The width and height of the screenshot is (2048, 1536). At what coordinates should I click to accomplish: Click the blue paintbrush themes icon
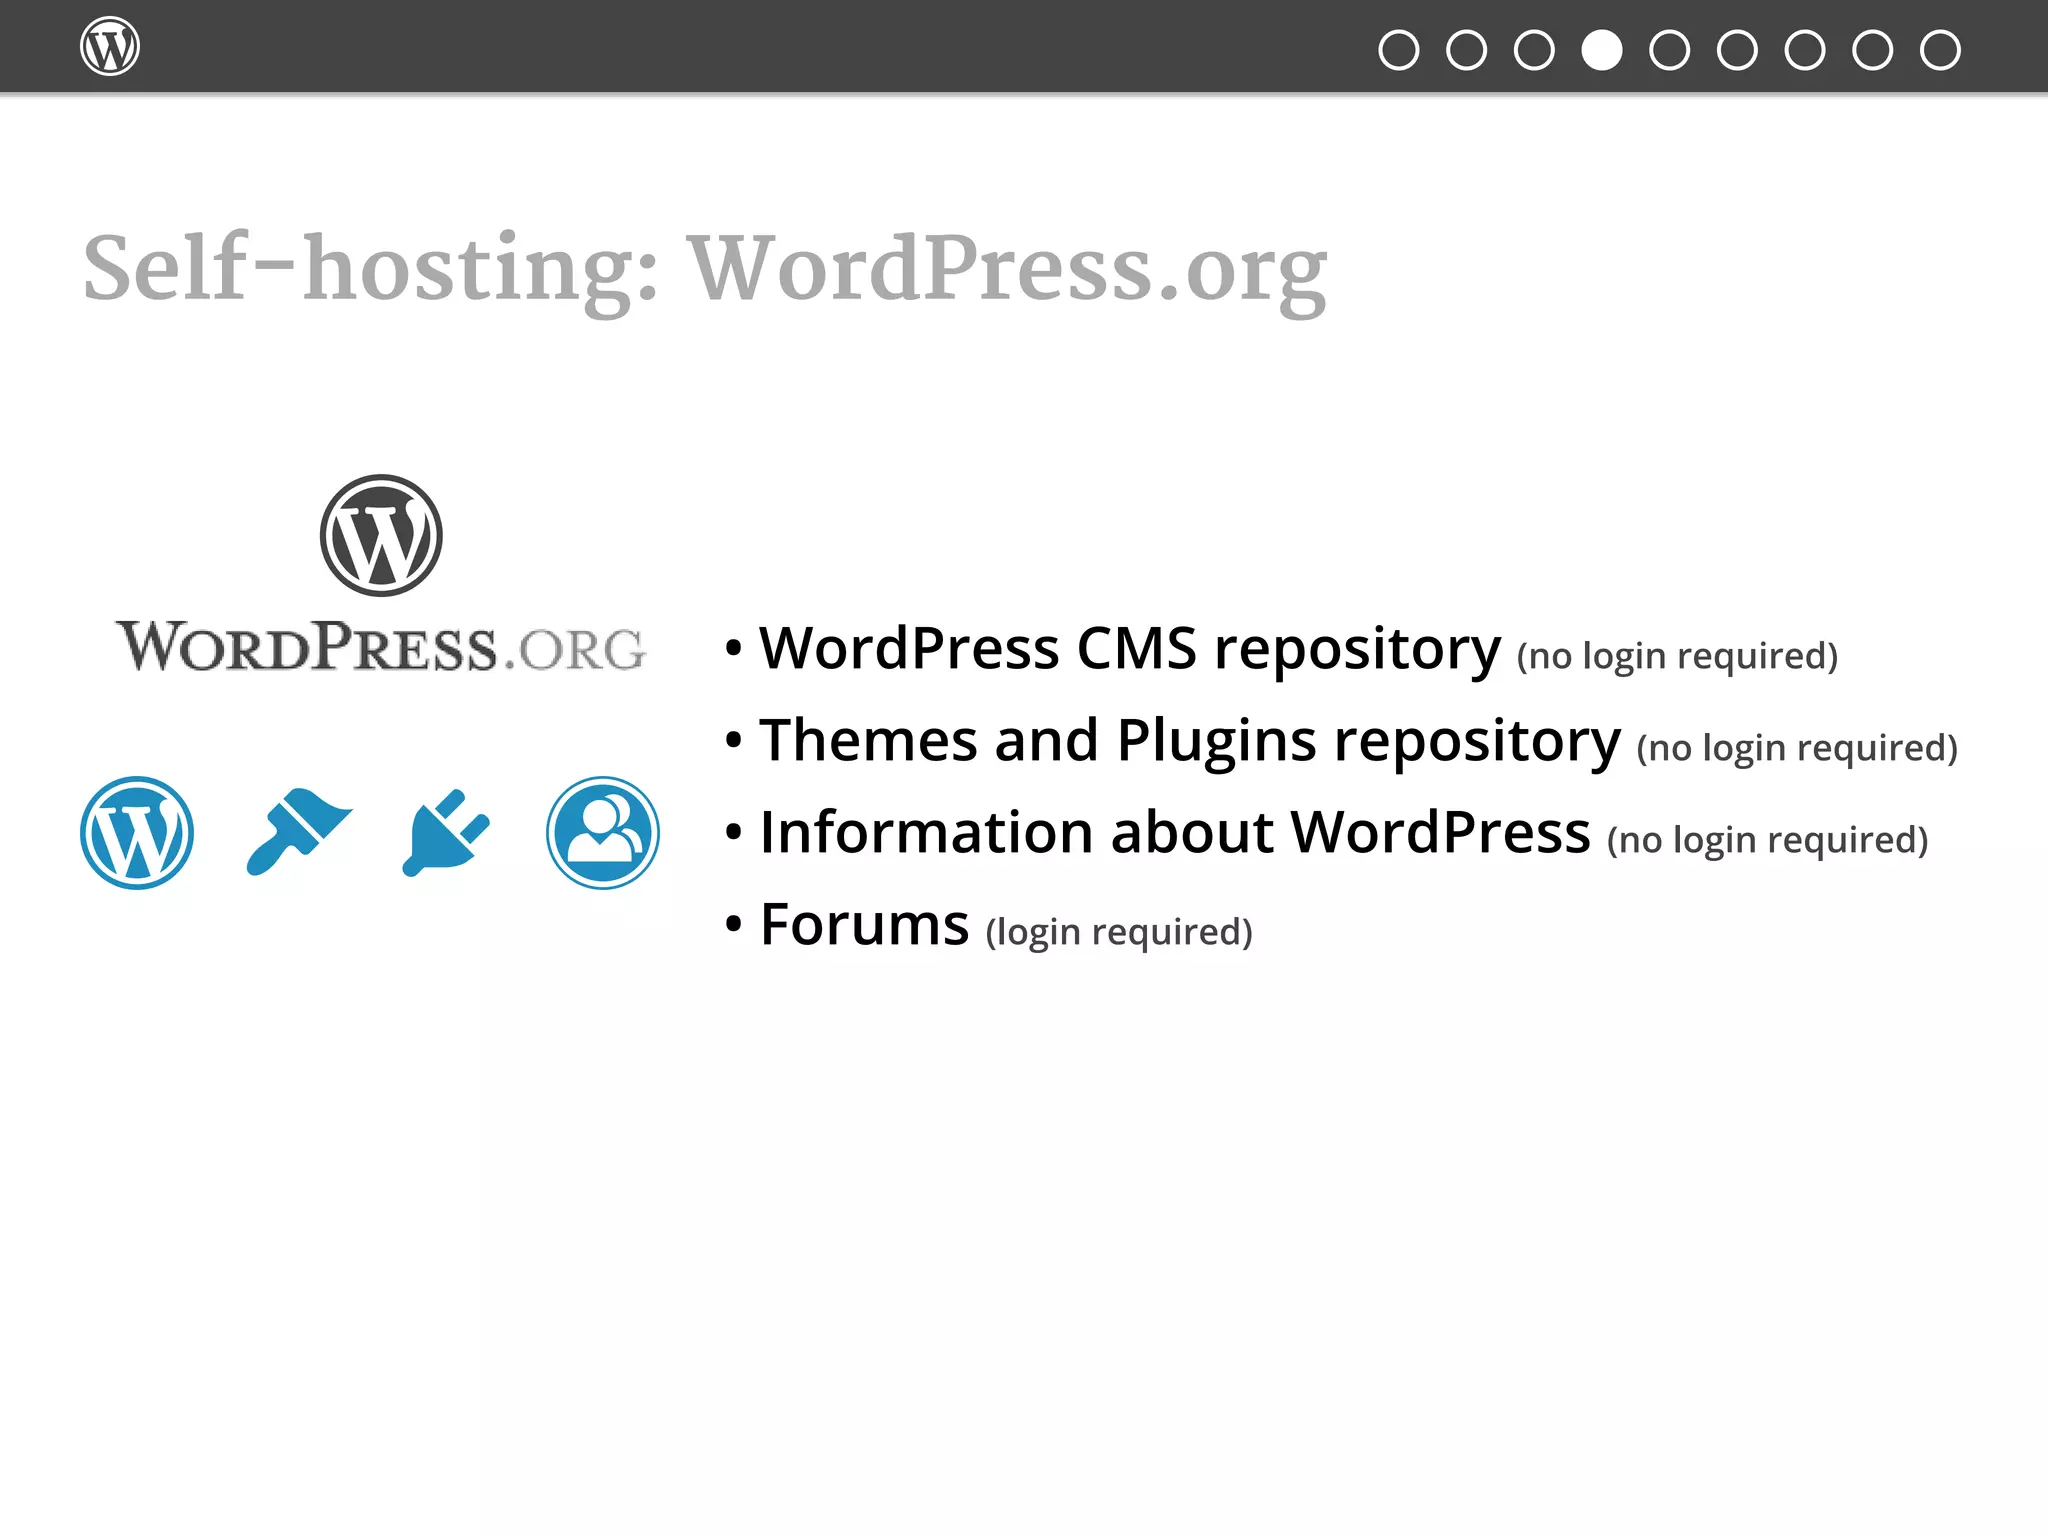coord(298,832)
